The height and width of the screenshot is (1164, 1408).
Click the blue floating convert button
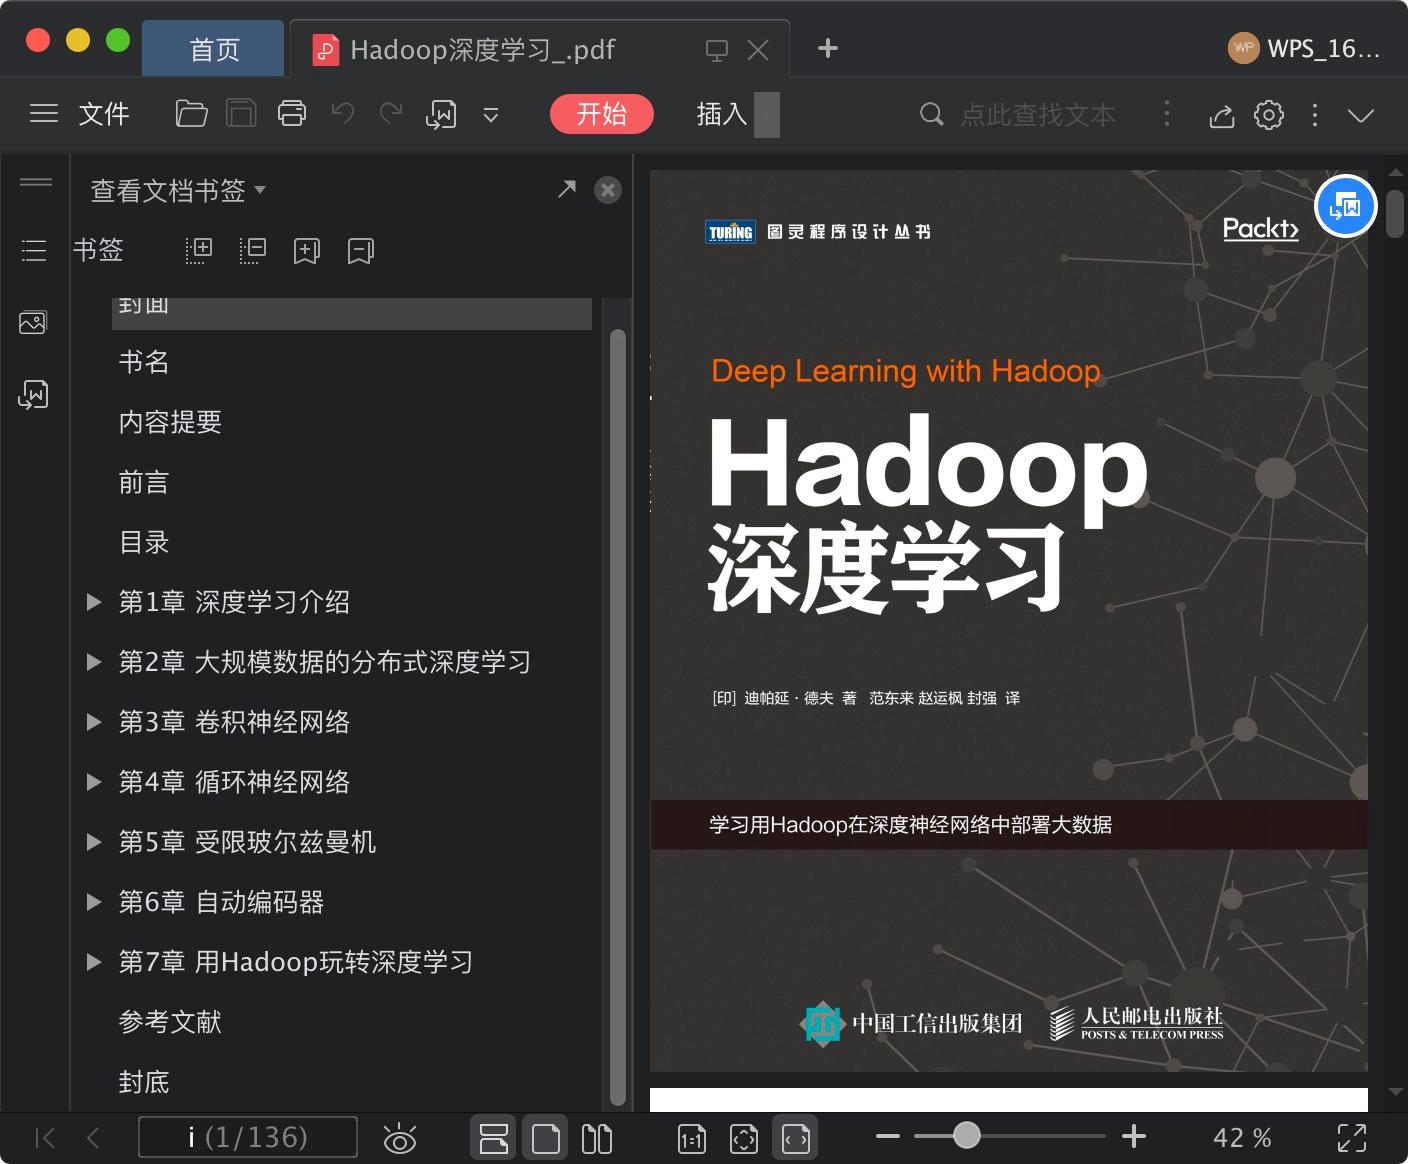(1345, 206)
